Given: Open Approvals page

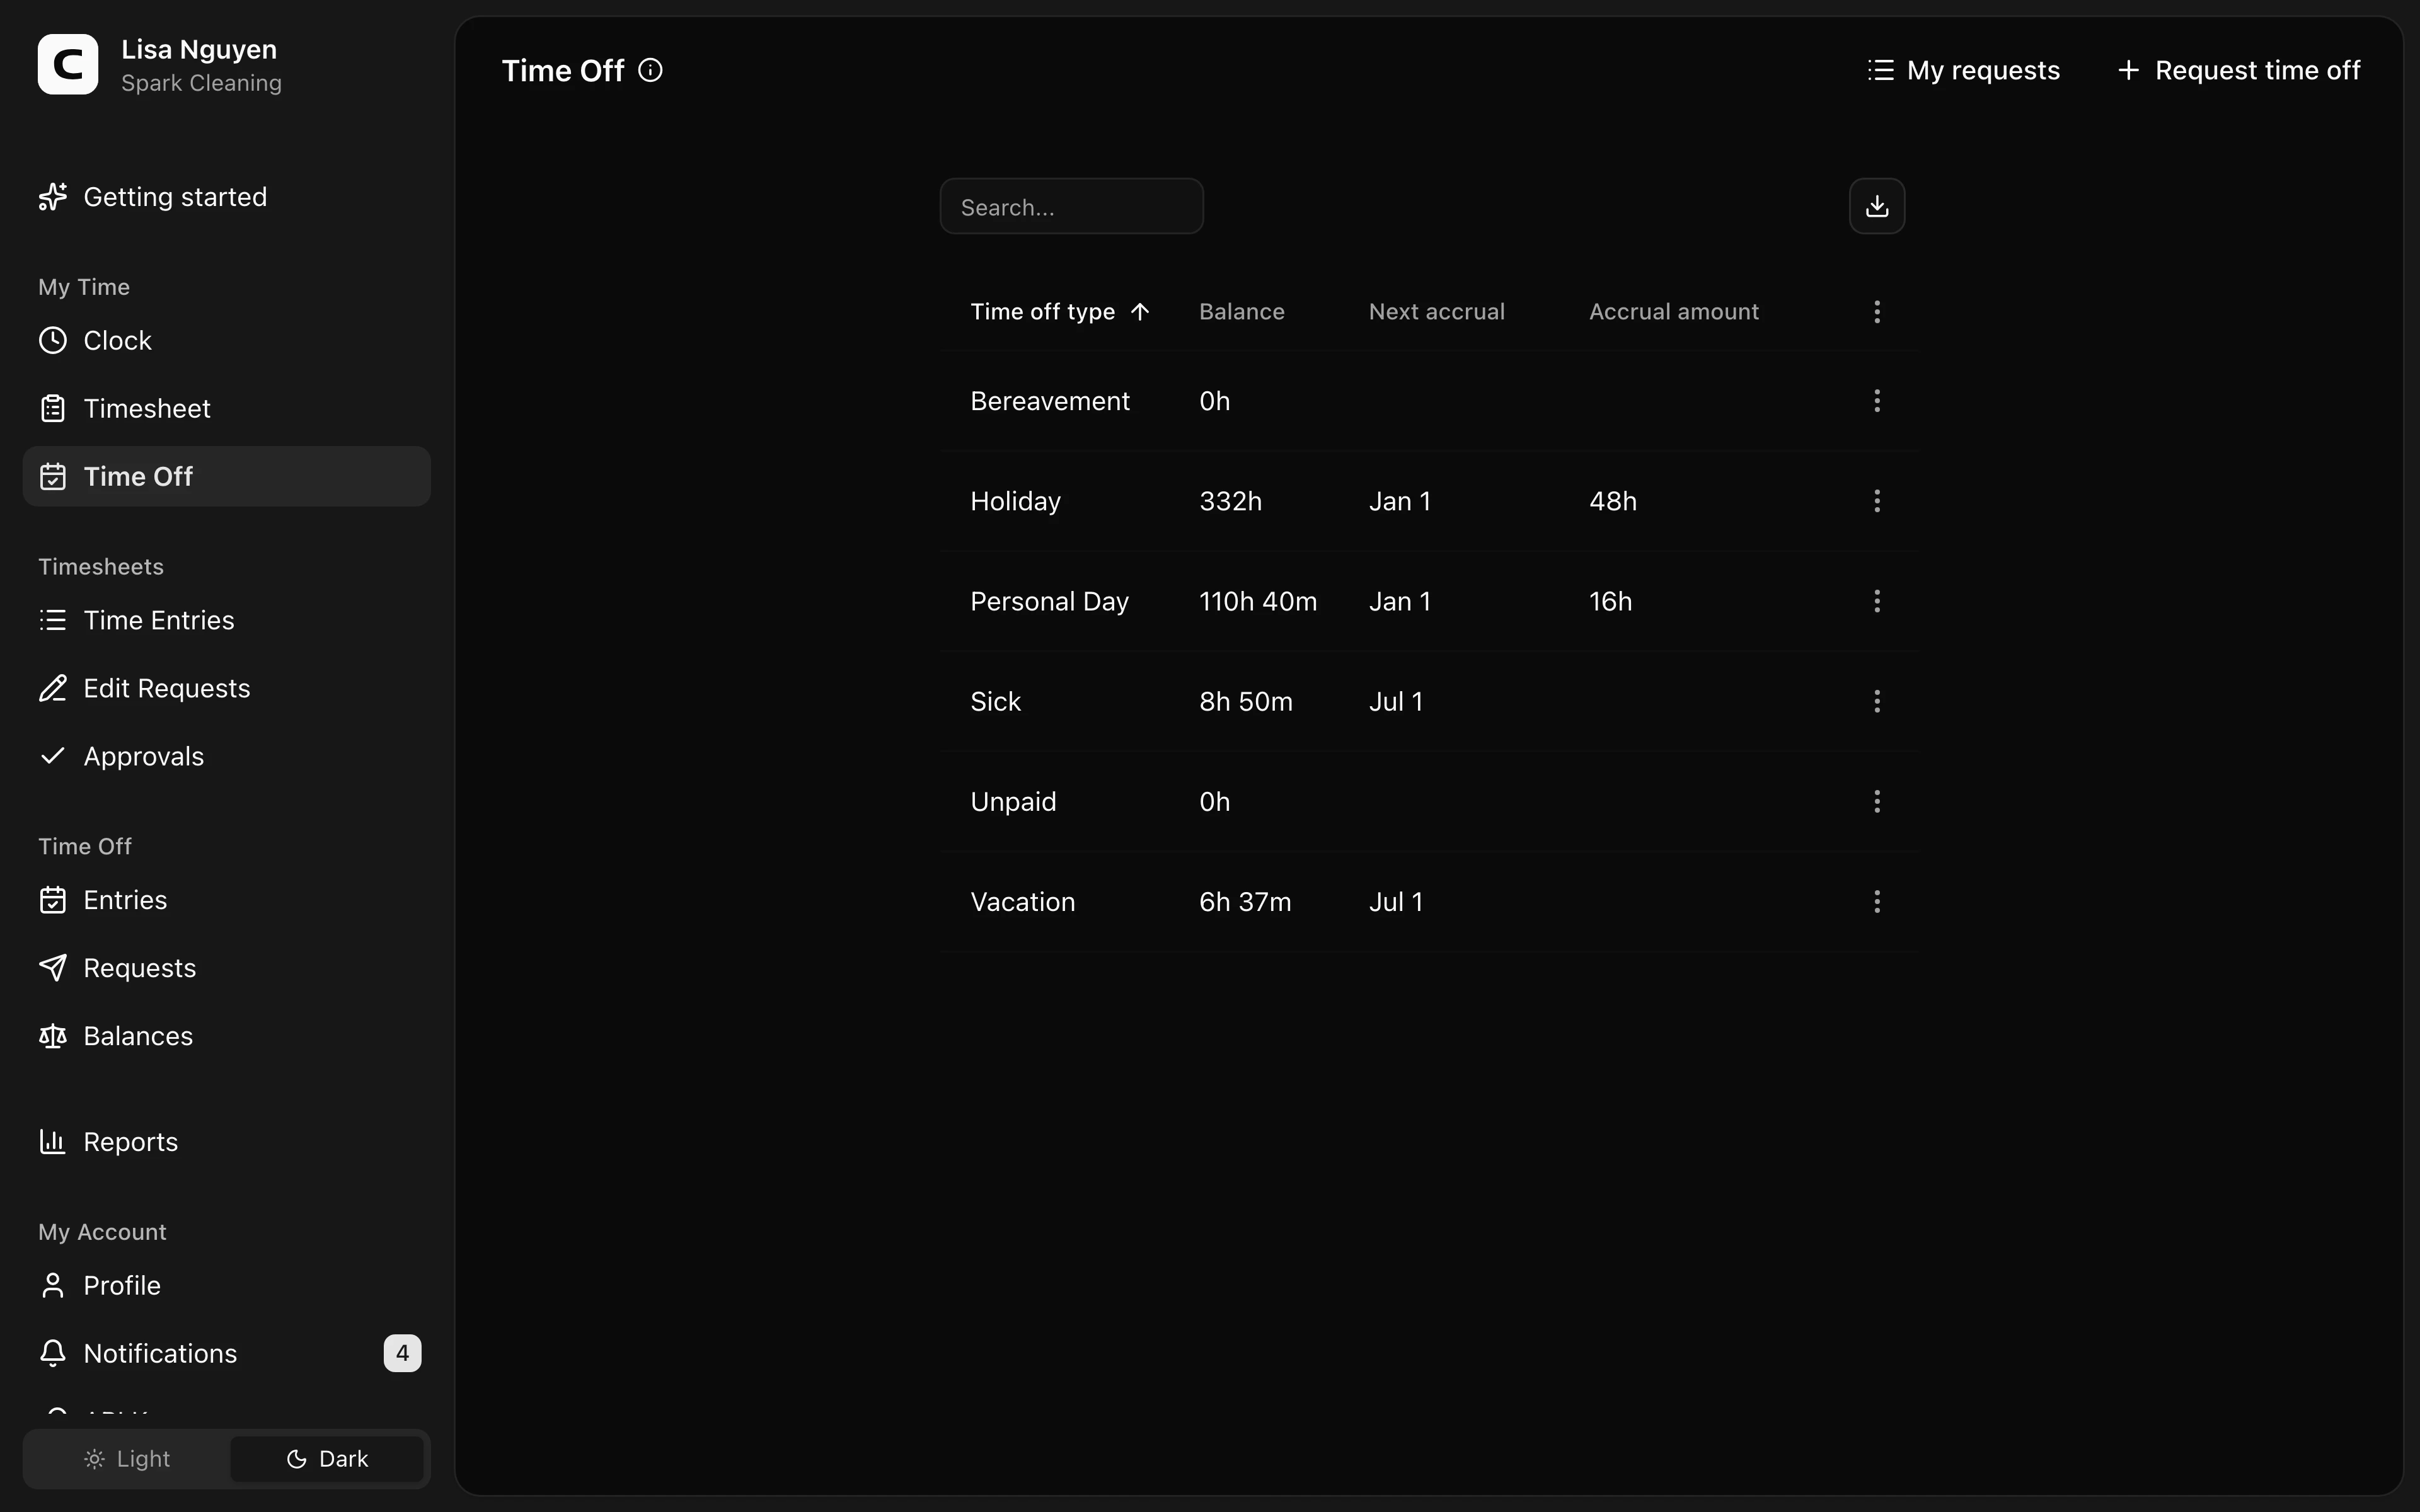Looking at the screenshot, I should click(x=226, y=756).
